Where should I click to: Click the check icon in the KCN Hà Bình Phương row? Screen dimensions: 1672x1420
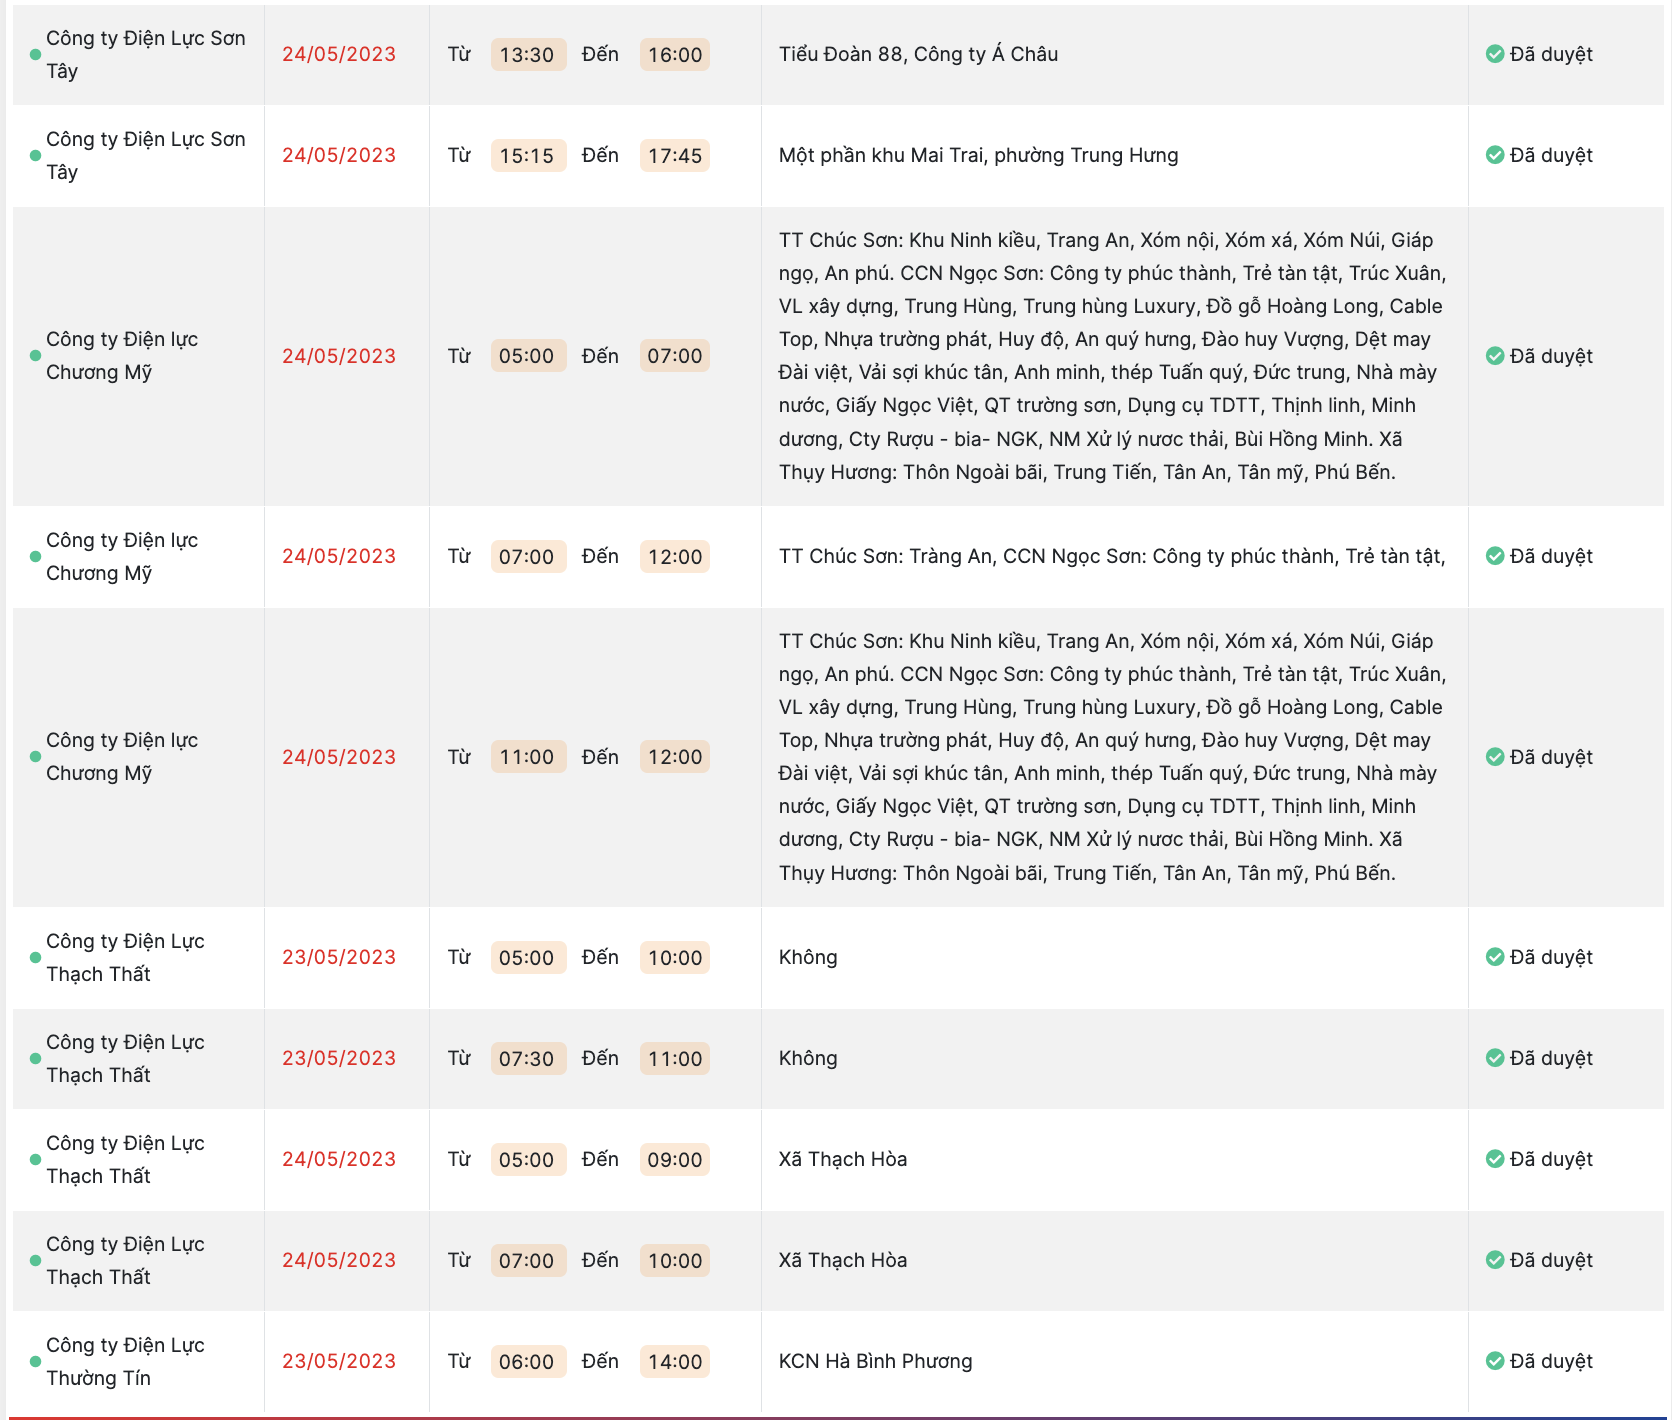pos(1495,1361)
